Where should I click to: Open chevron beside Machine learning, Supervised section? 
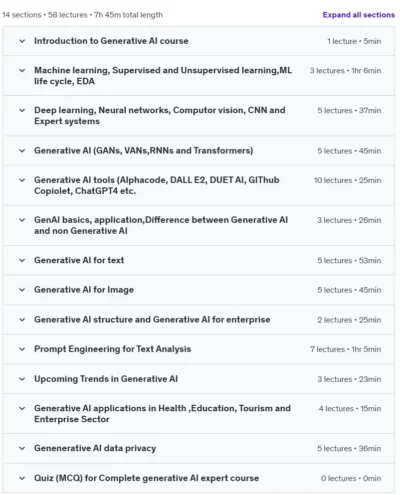pos(22,70)
